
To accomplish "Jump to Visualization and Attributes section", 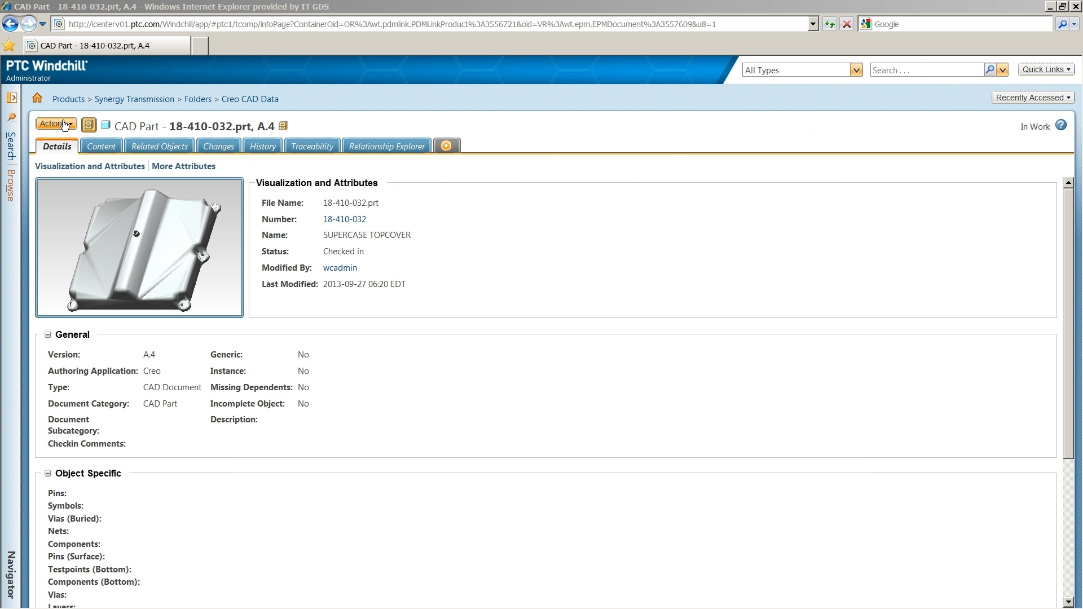I will pos(90,166).
